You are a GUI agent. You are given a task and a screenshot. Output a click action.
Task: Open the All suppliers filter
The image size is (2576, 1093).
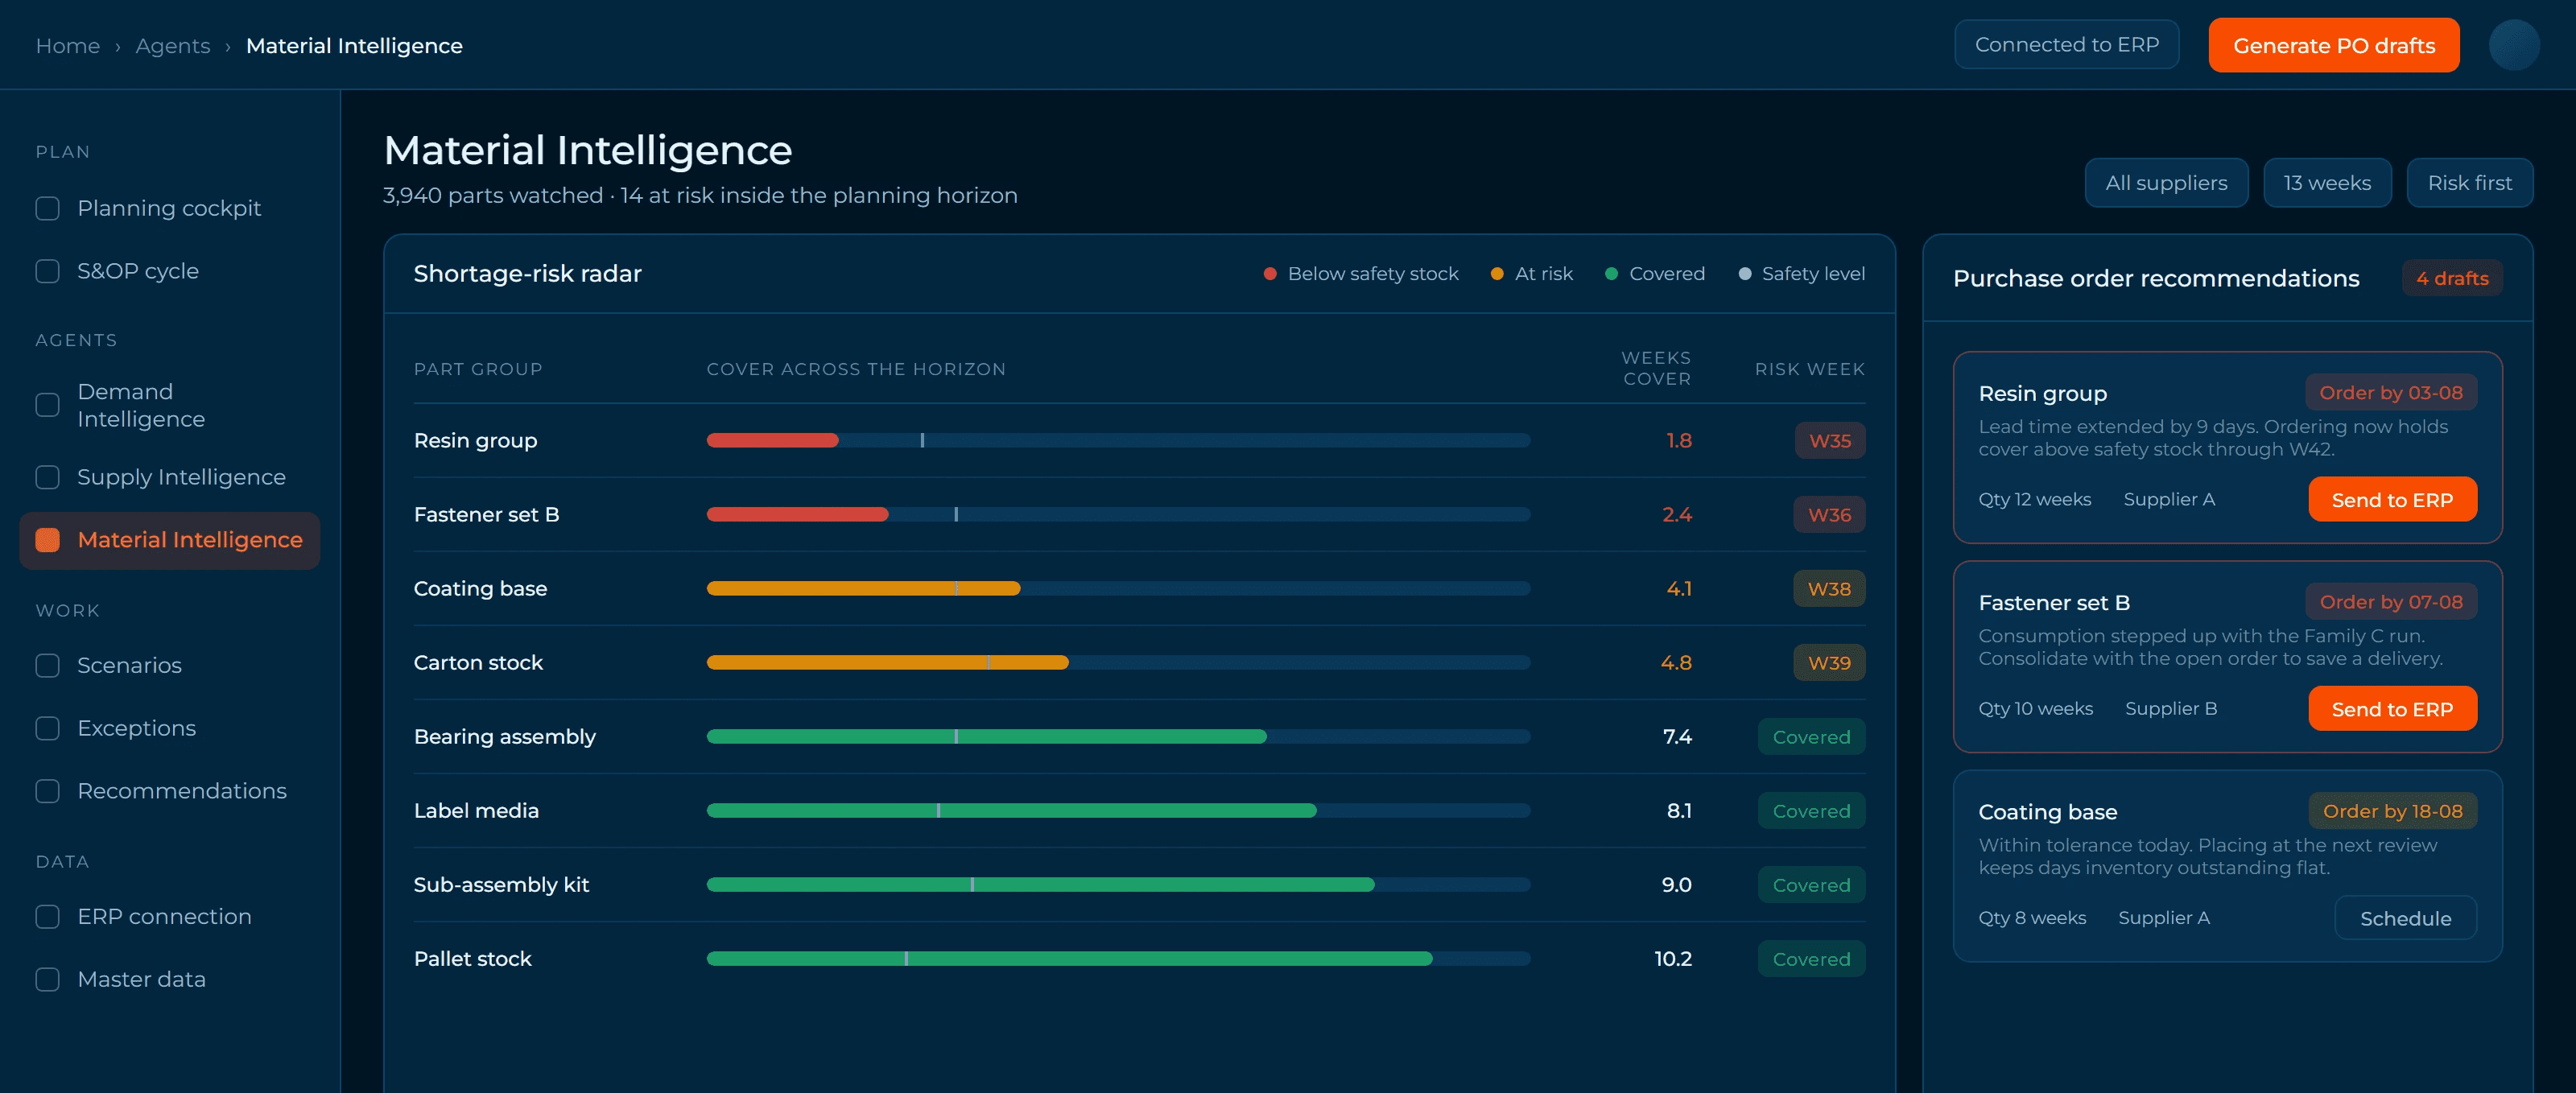coord(2166,183)
